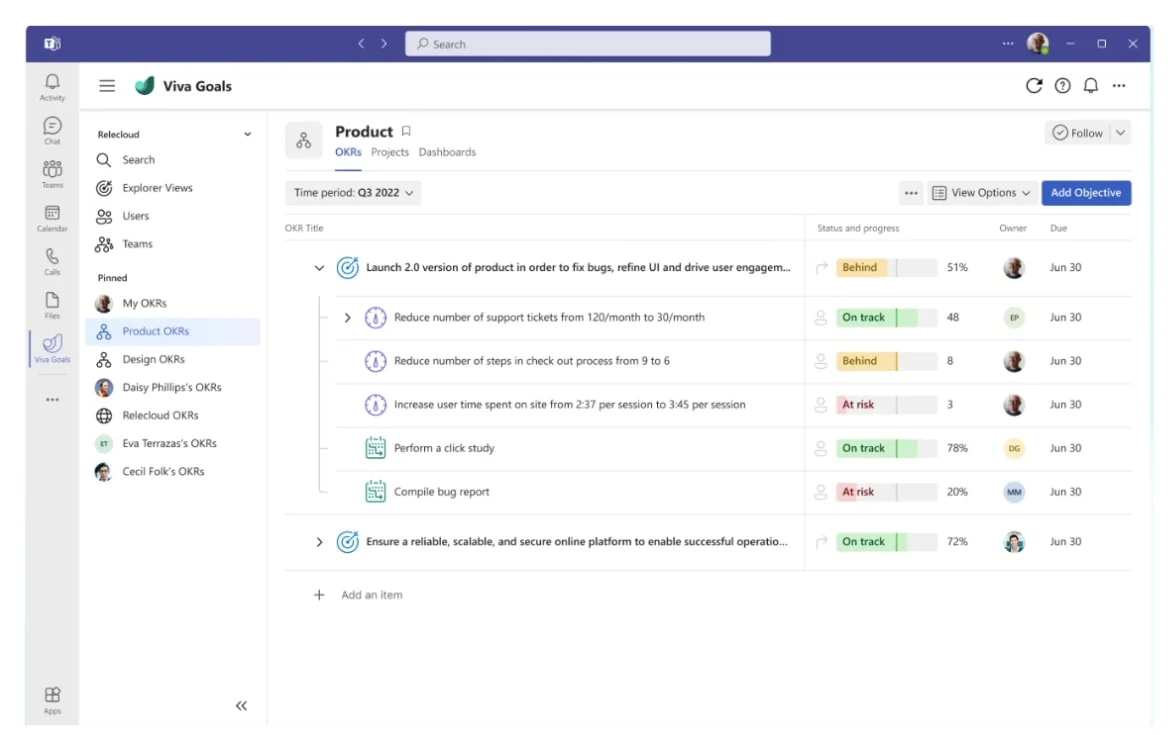Image resolution: width=1171 pixels, height=735 pixels.
Task: Click the Teams search box
Action: pyautogui.click(x=588, y=44)
